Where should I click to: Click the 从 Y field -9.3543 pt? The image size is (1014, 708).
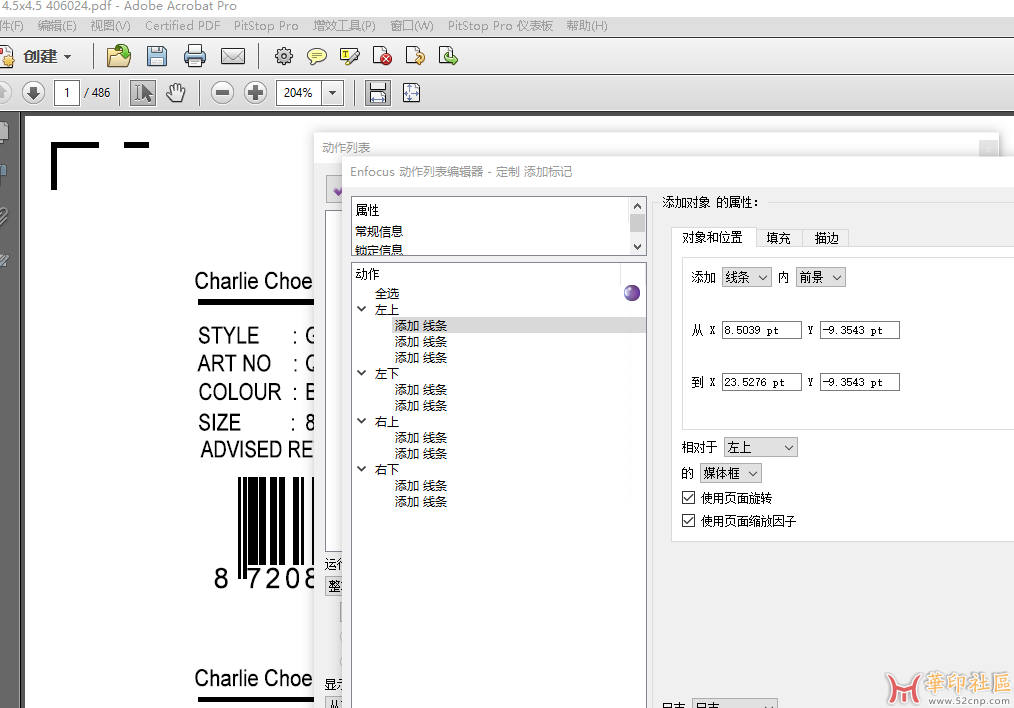859,330
